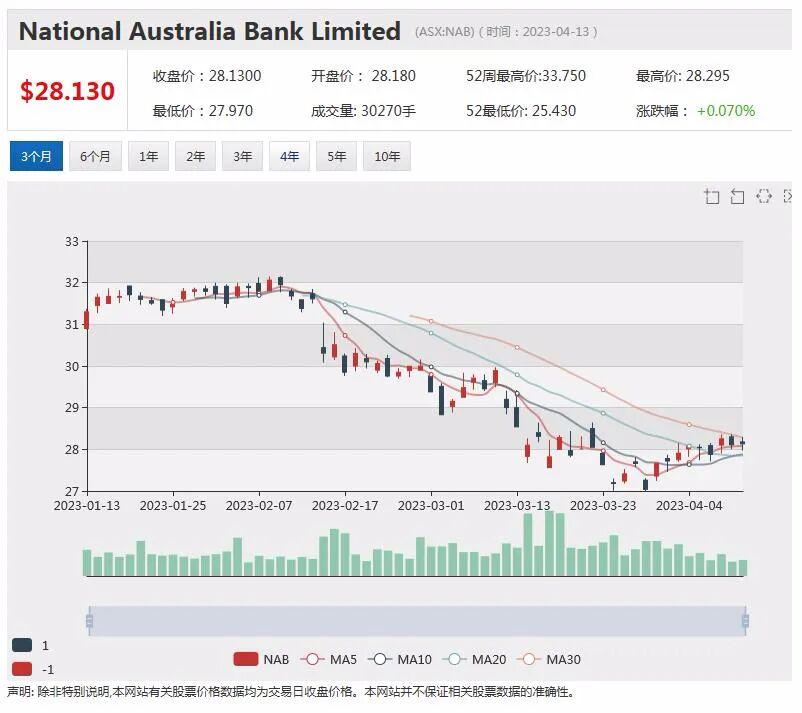Click the (ASX:NAB) ticker label
Screen dimensions: 802x713
pos(444,32)
